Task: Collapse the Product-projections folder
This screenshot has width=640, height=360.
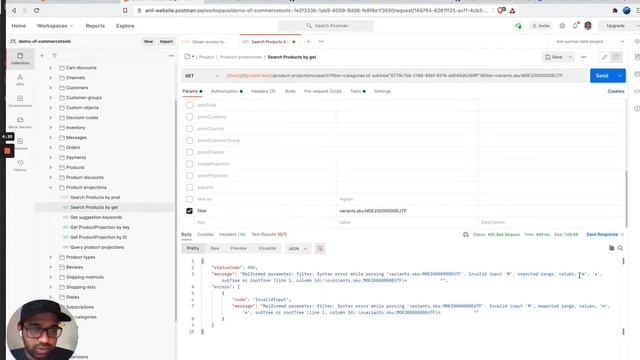Action: (x=51, y=188)
